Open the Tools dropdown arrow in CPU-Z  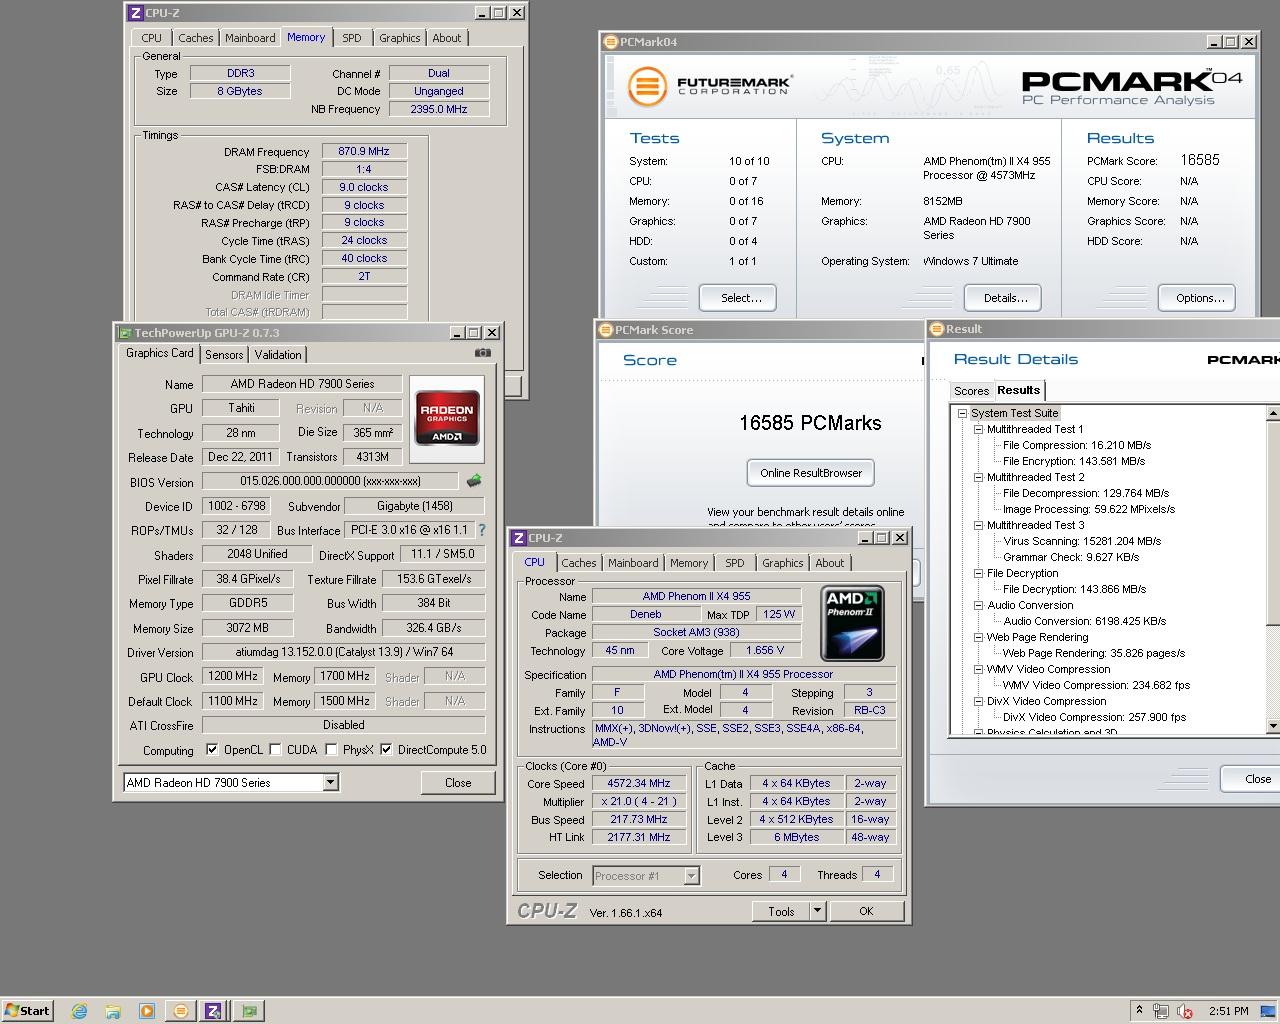tap(817, 911)
